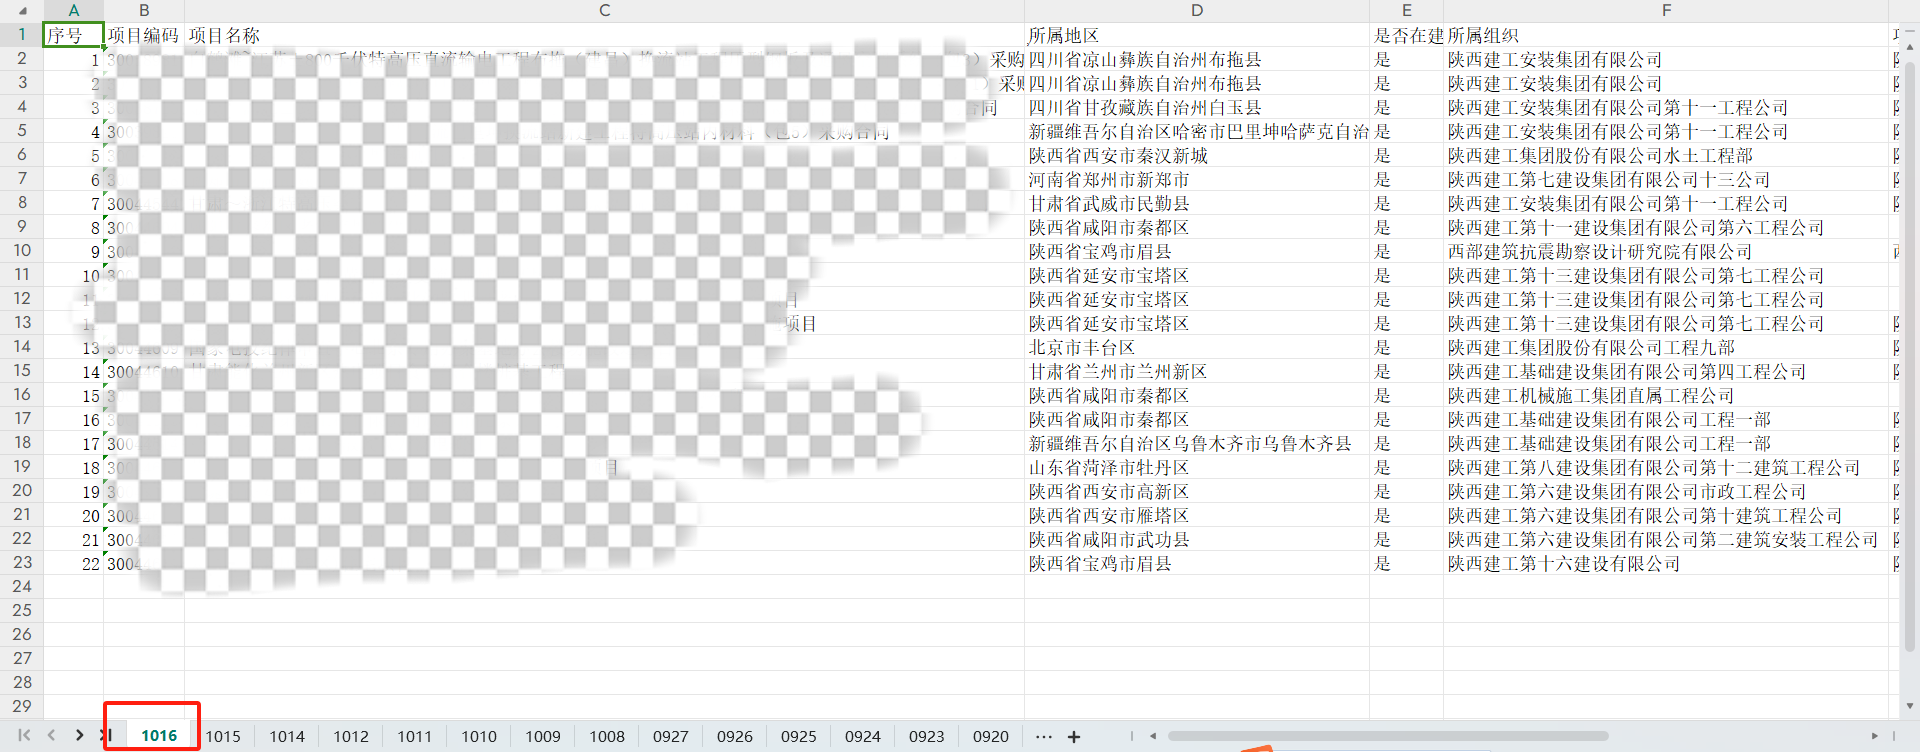Select the 所属地区 header cell
The width and height of the screenshot is (1920, 752).
click(x=1196, y=35)
